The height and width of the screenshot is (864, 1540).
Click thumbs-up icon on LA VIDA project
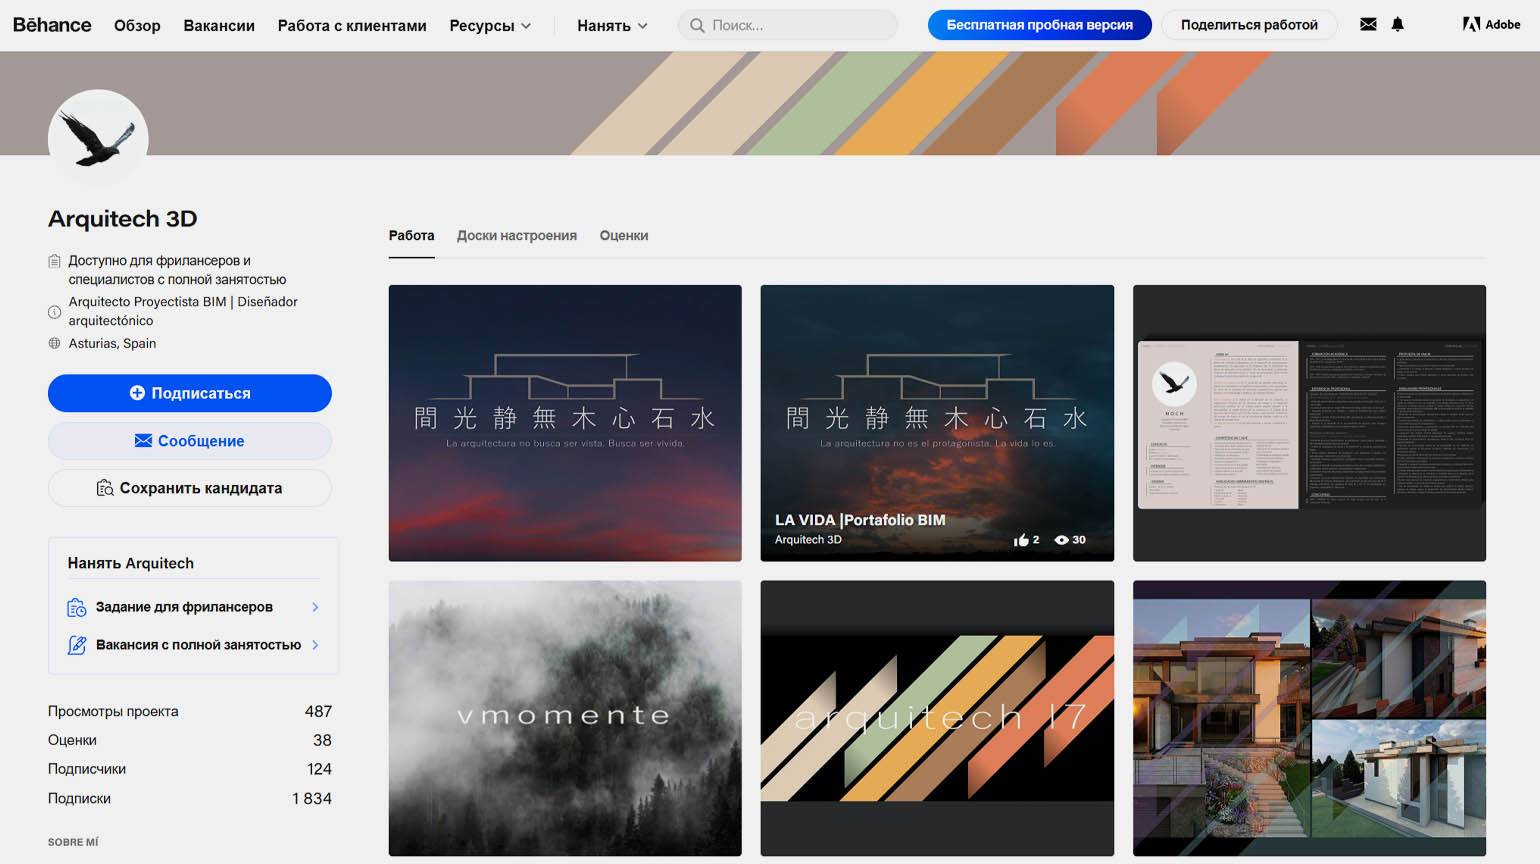(x=1021, y=540)
